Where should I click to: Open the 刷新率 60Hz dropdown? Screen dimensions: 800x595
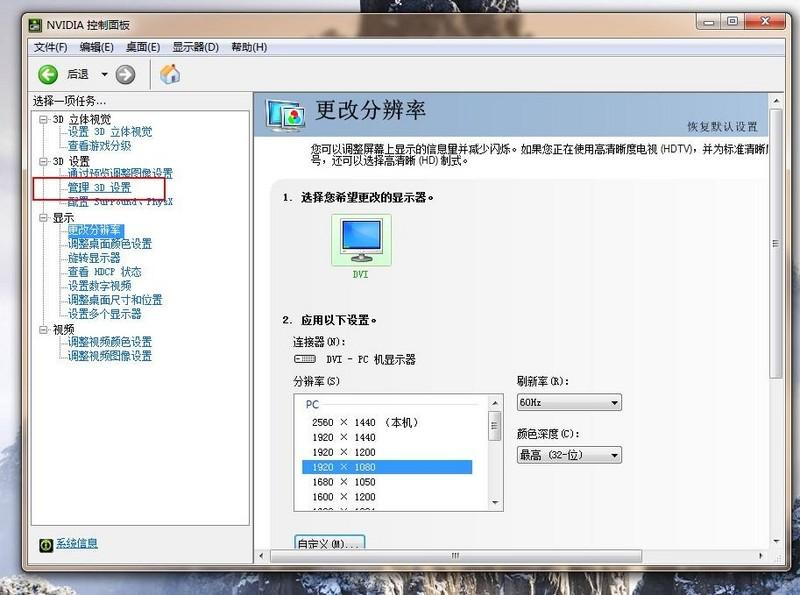[x=569, y=403]
